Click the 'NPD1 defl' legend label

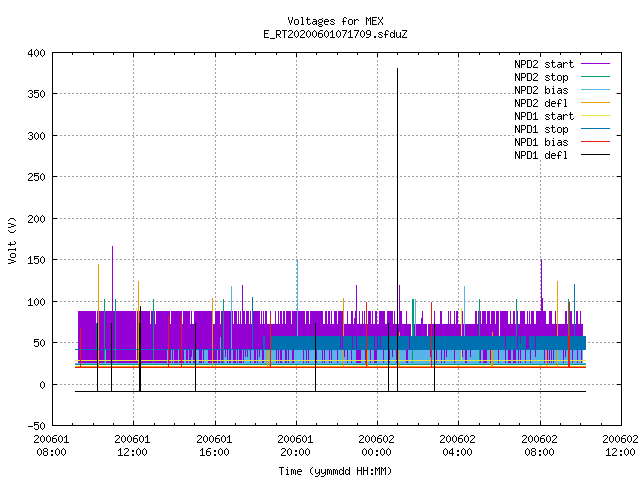541,156
